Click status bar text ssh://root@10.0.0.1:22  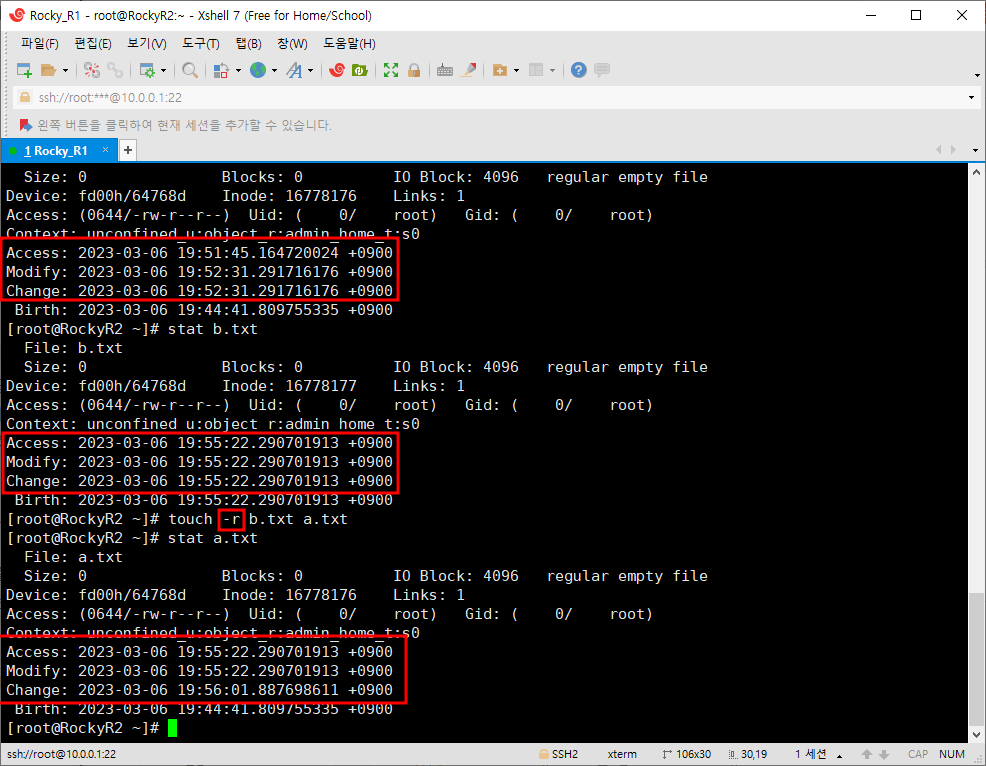(62, 754)
